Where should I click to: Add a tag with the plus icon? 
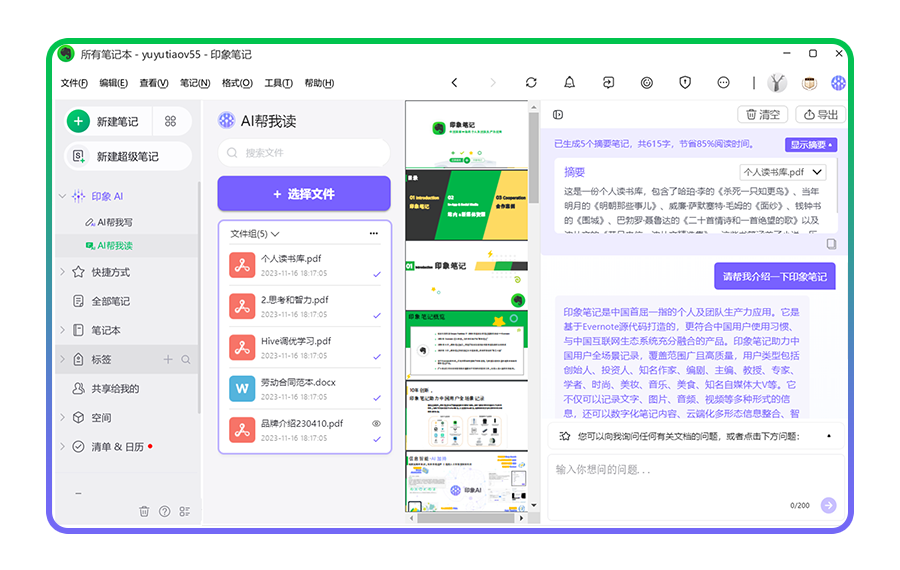click(168, 359)
